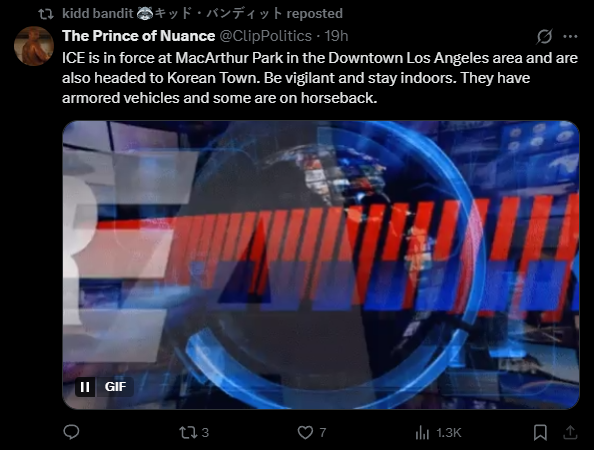Open The Prince of Nuance display name
Viewport: 594px width, 450px height.
[139, 36]
